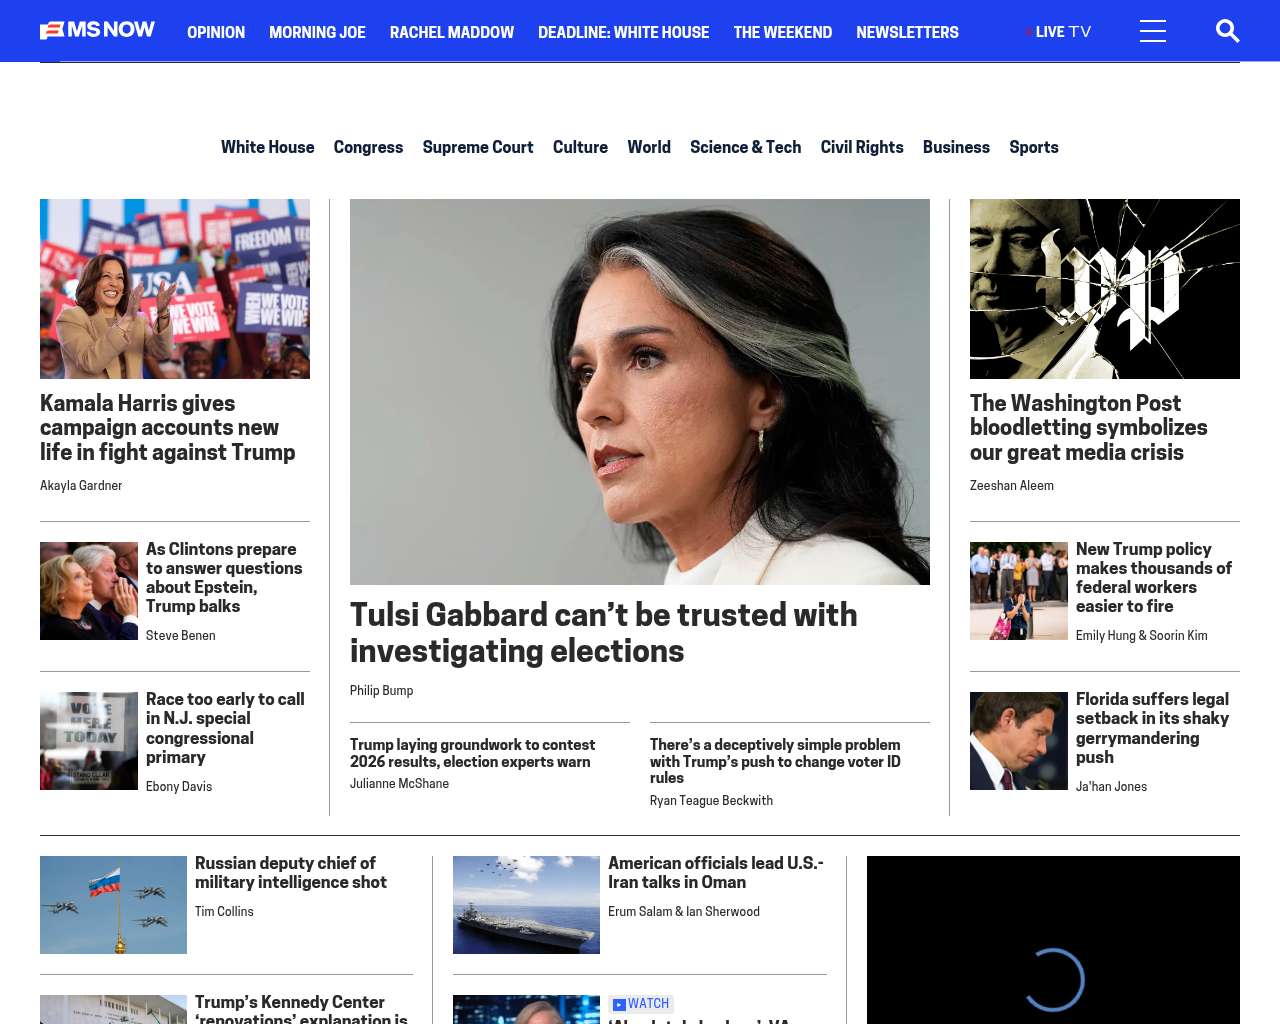View author Ebony Davis
Image resolution: width=1280 pixels, height=1024 pixels.
click(x=179, y=786)
